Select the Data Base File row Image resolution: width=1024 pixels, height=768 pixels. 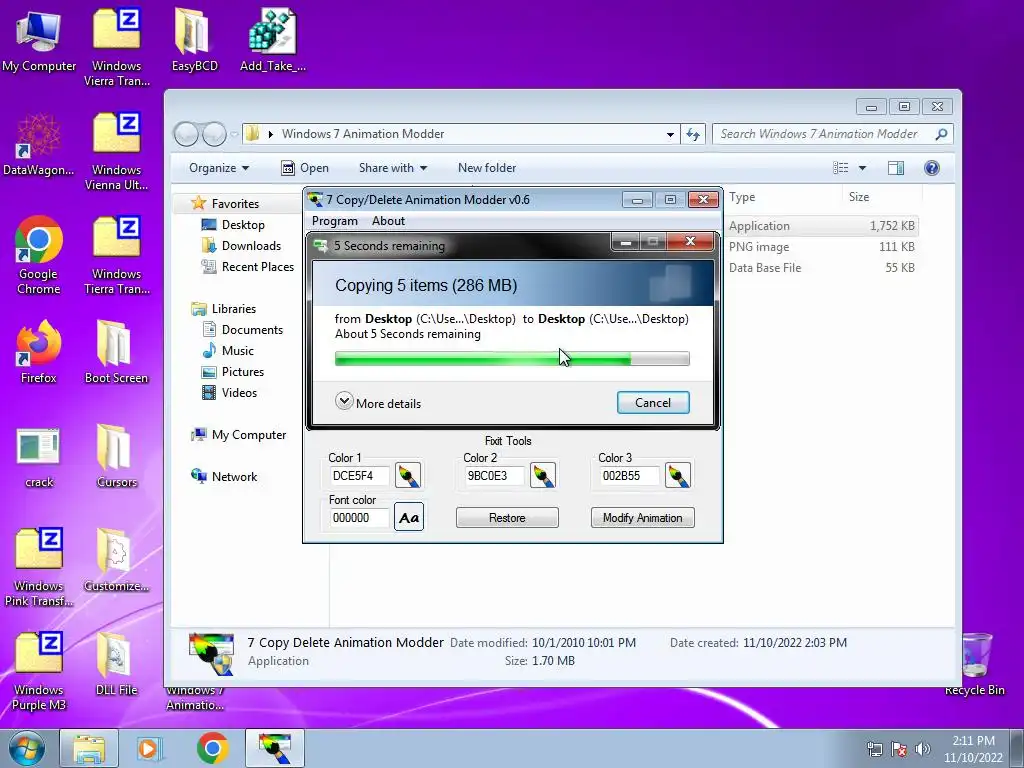tap(822, 268)
